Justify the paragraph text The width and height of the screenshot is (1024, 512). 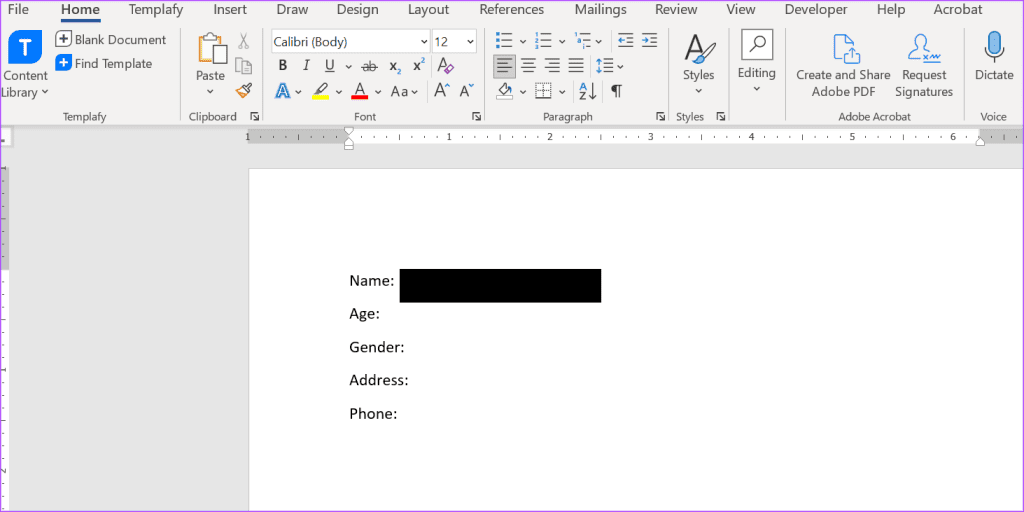(575, 66)
